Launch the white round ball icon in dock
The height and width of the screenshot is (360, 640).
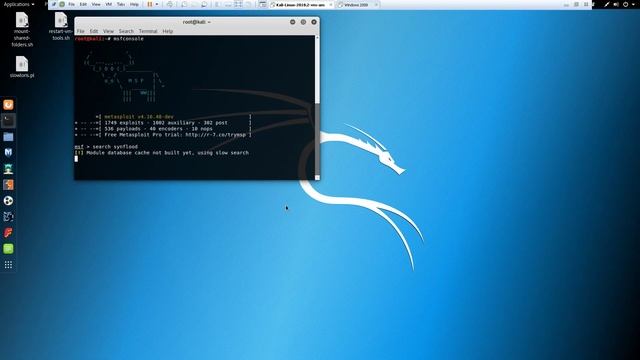pos(8,200)
